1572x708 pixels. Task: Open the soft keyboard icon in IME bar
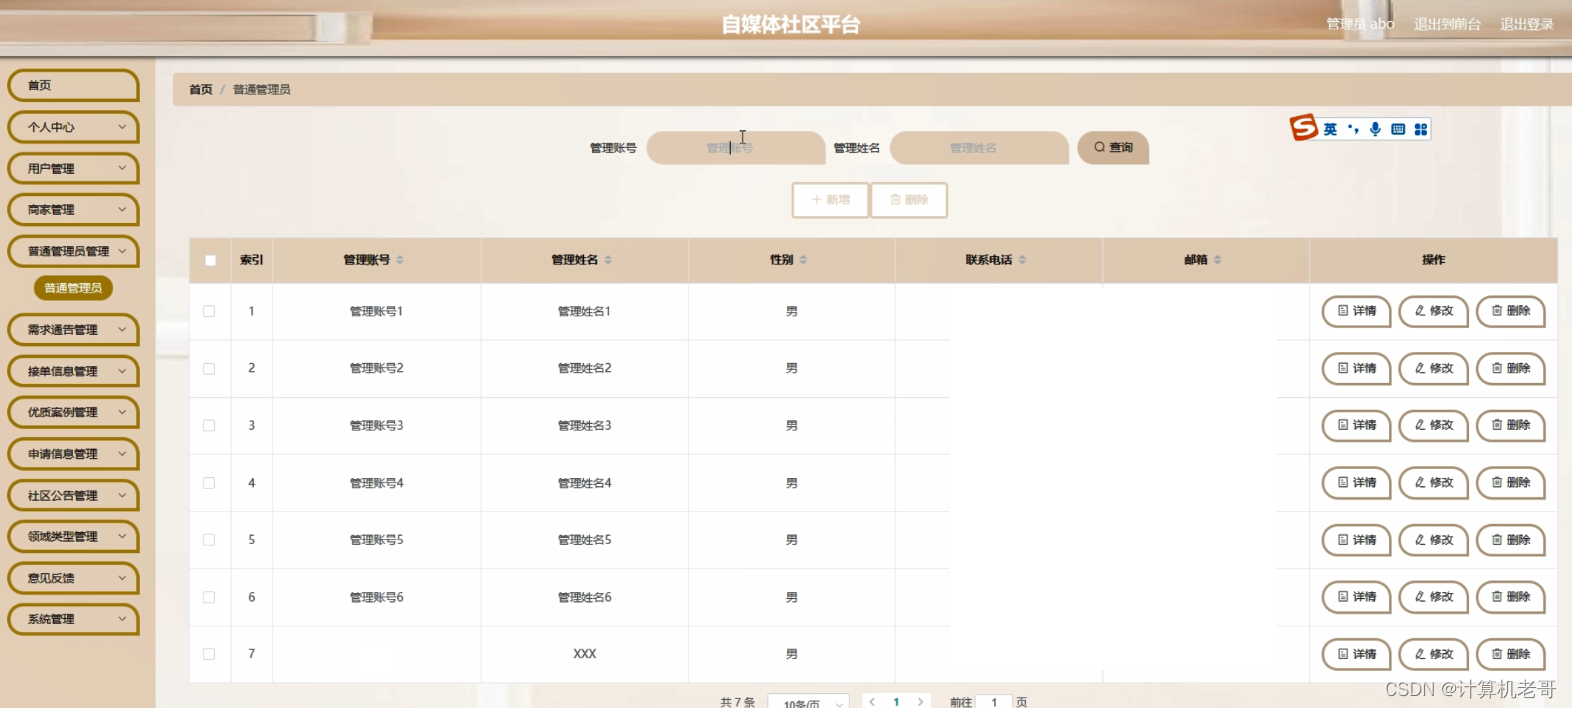[1398, 129]
